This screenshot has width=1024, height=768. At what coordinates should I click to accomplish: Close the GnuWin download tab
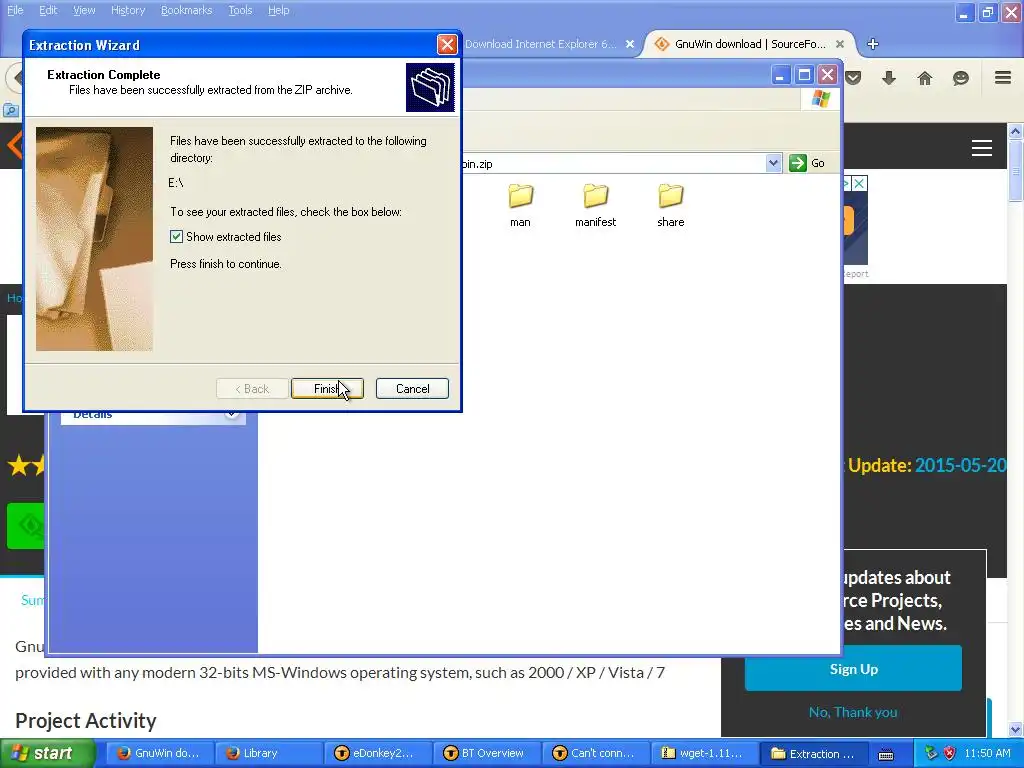(840, 44)
